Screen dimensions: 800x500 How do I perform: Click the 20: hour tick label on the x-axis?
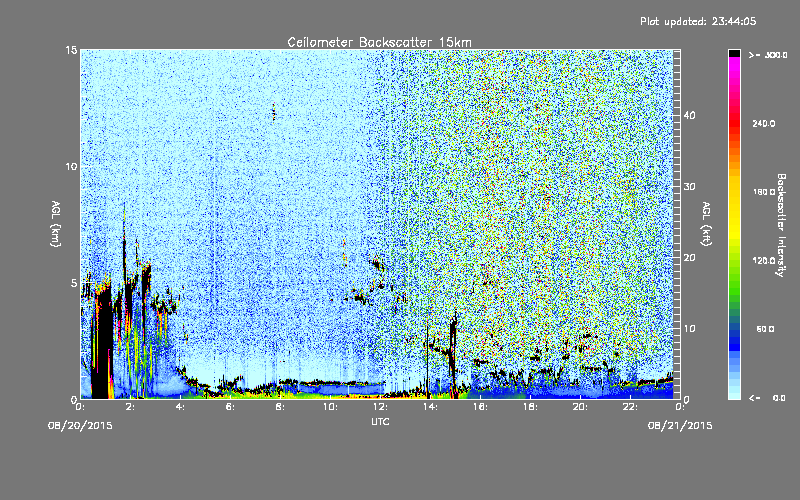click(580, 407)
